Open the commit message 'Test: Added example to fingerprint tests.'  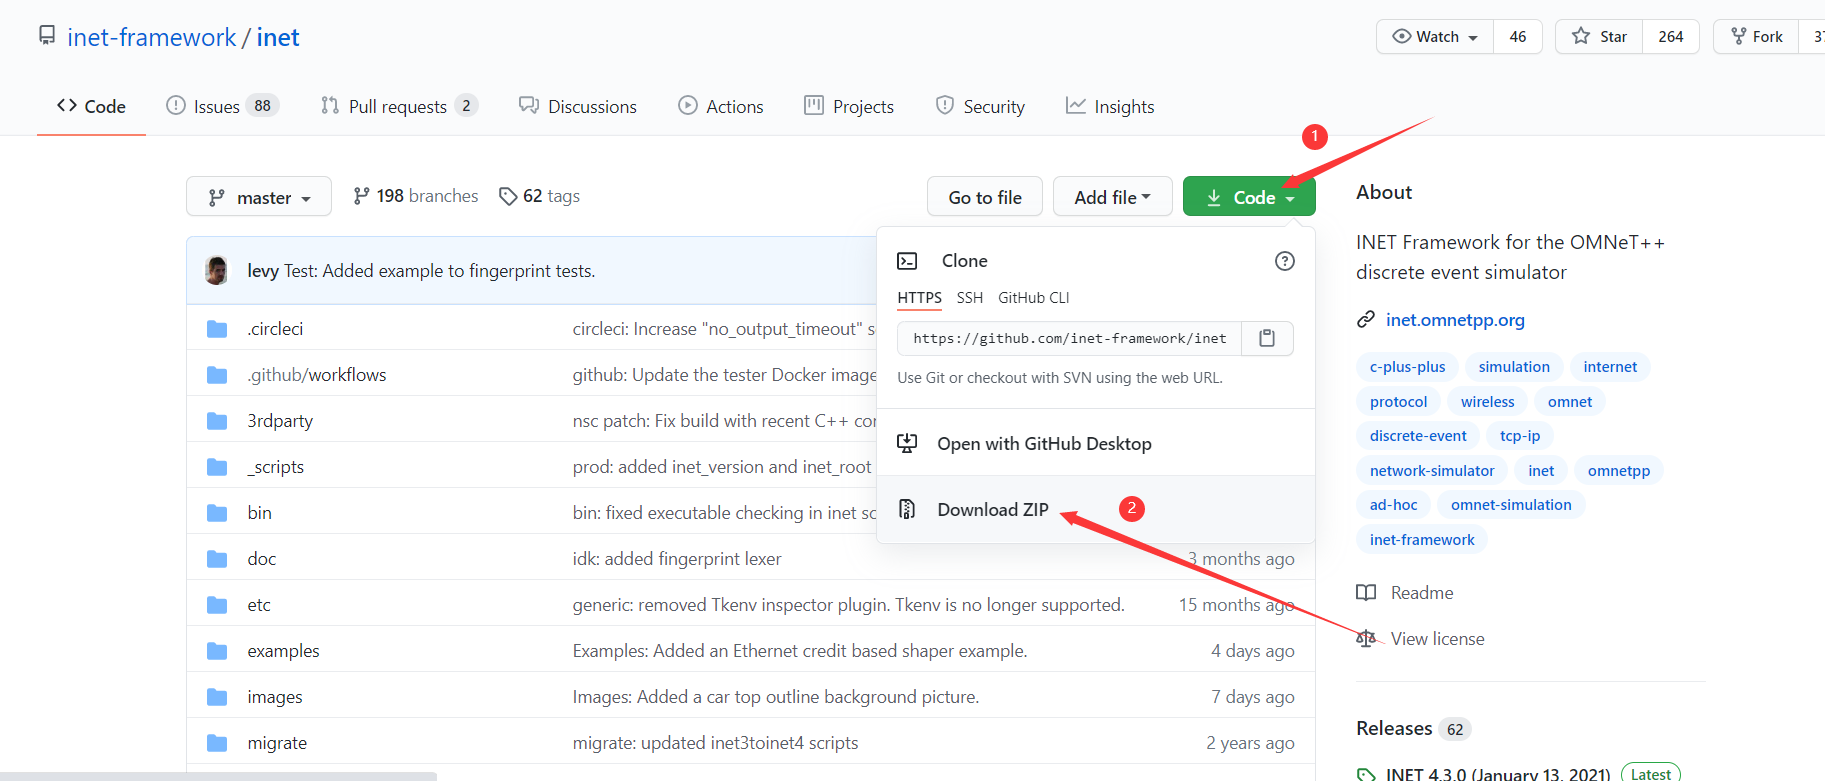click(439, 271)
